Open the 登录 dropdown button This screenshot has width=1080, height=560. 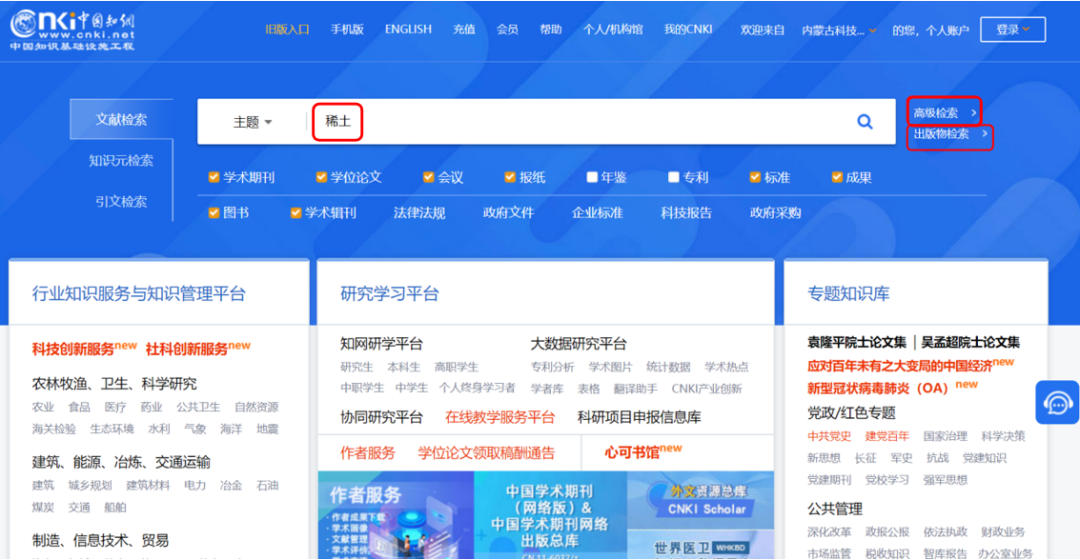pyautogui.click(x=1012, y=30)
